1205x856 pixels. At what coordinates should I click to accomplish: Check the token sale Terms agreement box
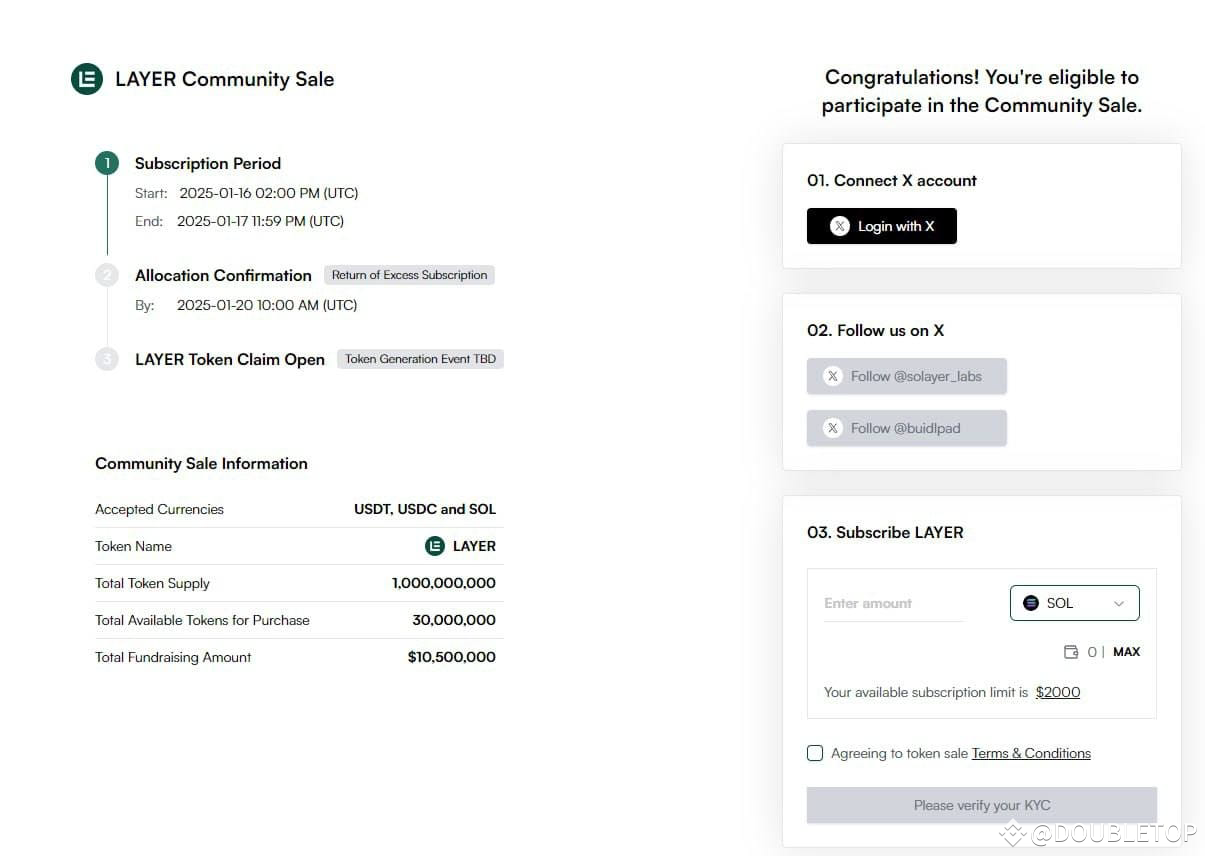pyautogui.click(x=815, y=753)
